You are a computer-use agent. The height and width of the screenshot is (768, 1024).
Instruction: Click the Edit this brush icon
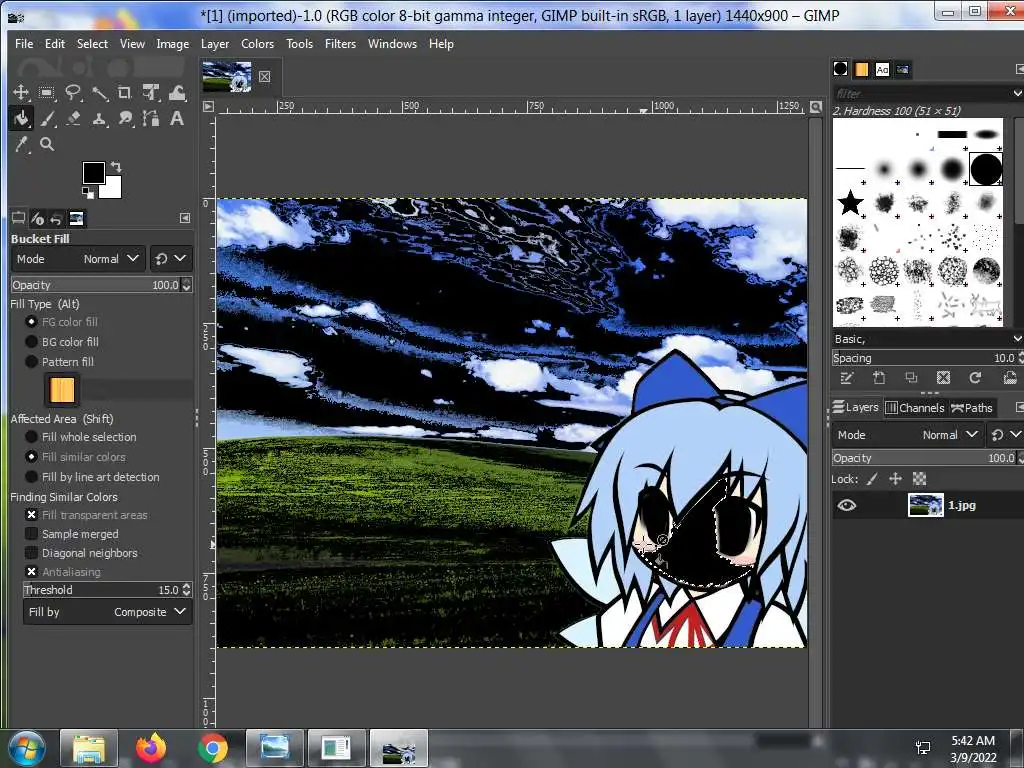coord(847,377)
